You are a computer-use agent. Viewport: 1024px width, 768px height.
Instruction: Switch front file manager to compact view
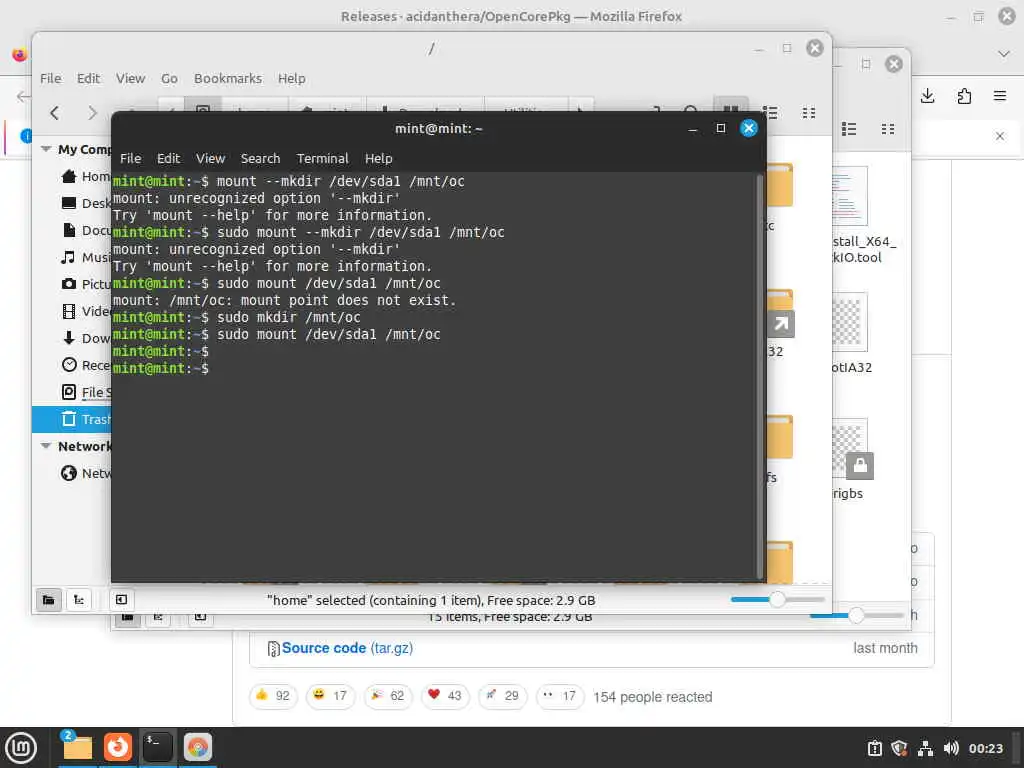click(x=809, y=112)
